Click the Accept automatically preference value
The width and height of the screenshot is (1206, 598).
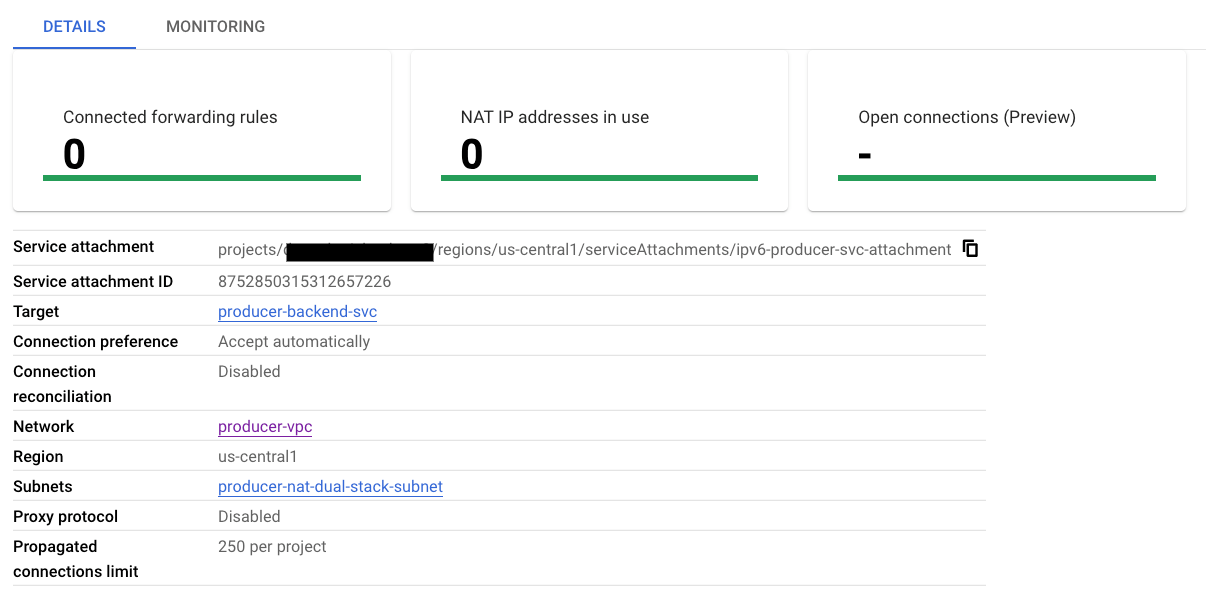(x=294, y=342)
